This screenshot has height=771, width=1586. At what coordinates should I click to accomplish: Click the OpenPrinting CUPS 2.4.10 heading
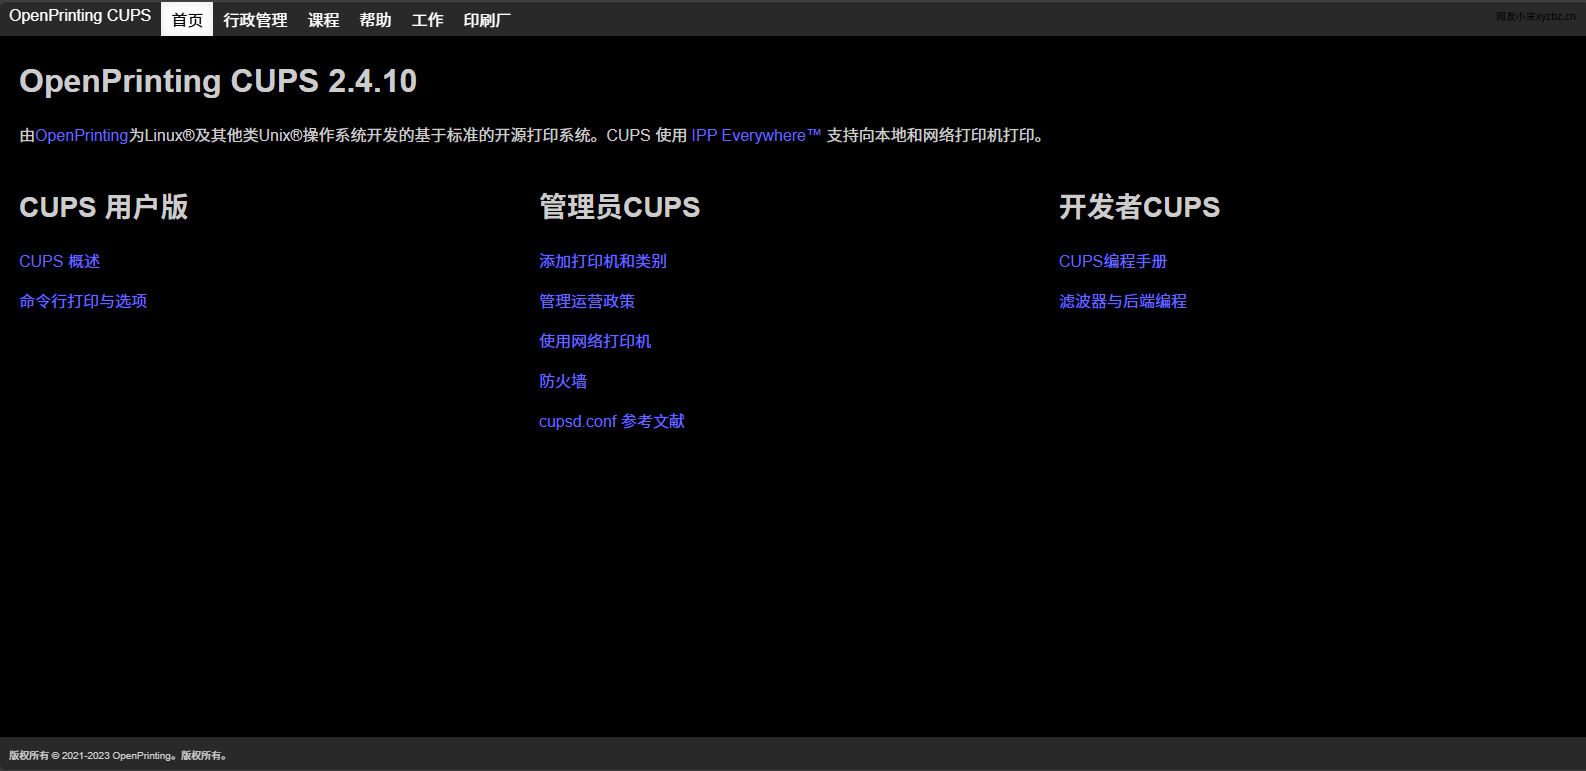coord(218,82)
